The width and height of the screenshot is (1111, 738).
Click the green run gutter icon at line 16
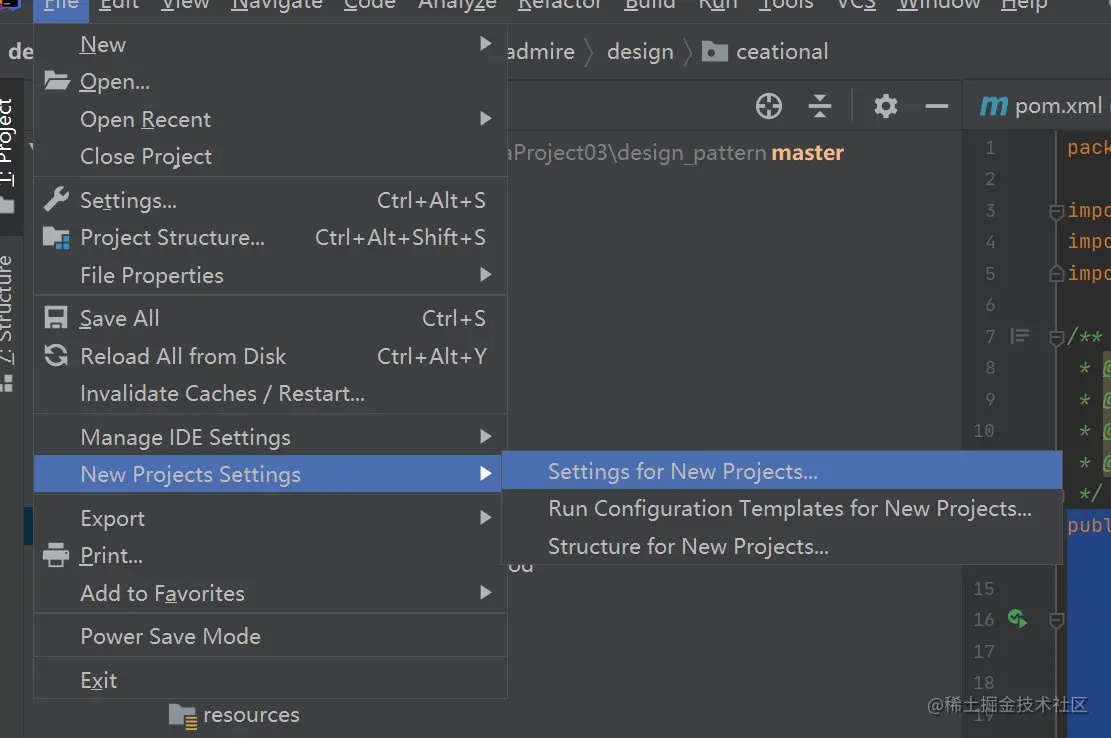[x=1017, y=619]
